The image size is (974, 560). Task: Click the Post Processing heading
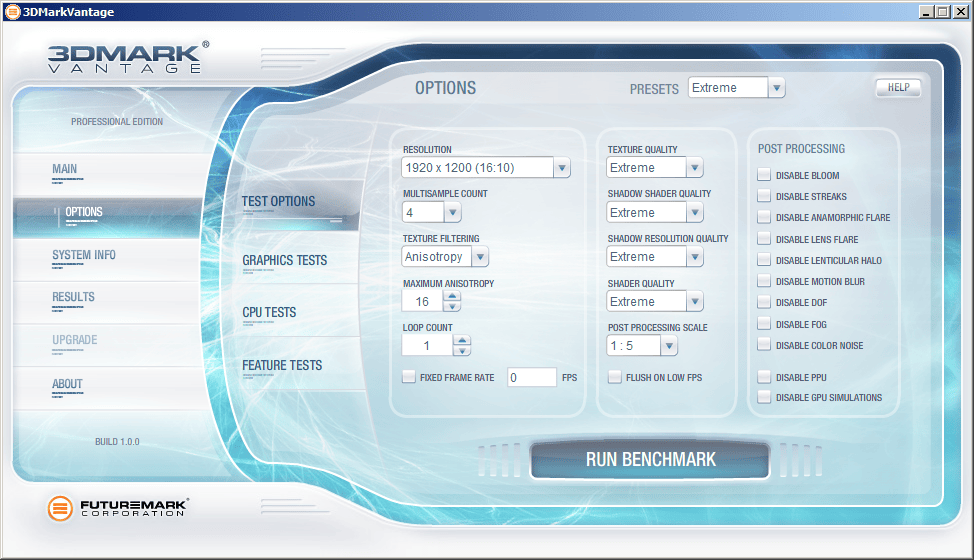pyautogui.click(x=801, y=149)
